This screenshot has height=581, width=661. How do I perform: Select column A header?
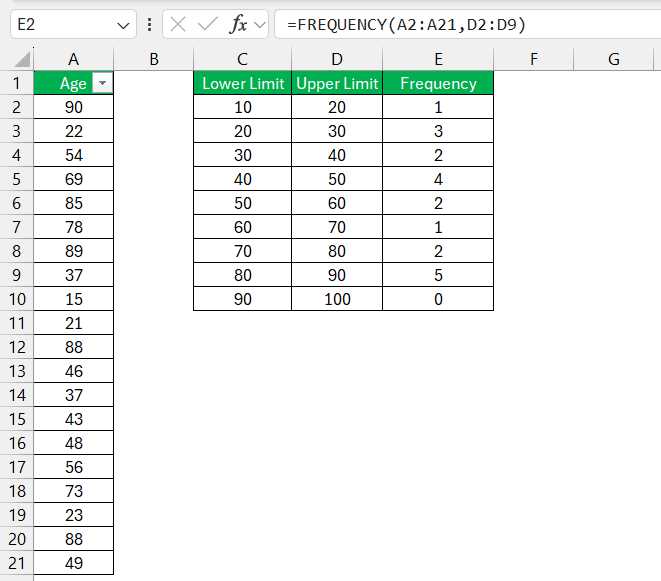click(x=73, y=59)
